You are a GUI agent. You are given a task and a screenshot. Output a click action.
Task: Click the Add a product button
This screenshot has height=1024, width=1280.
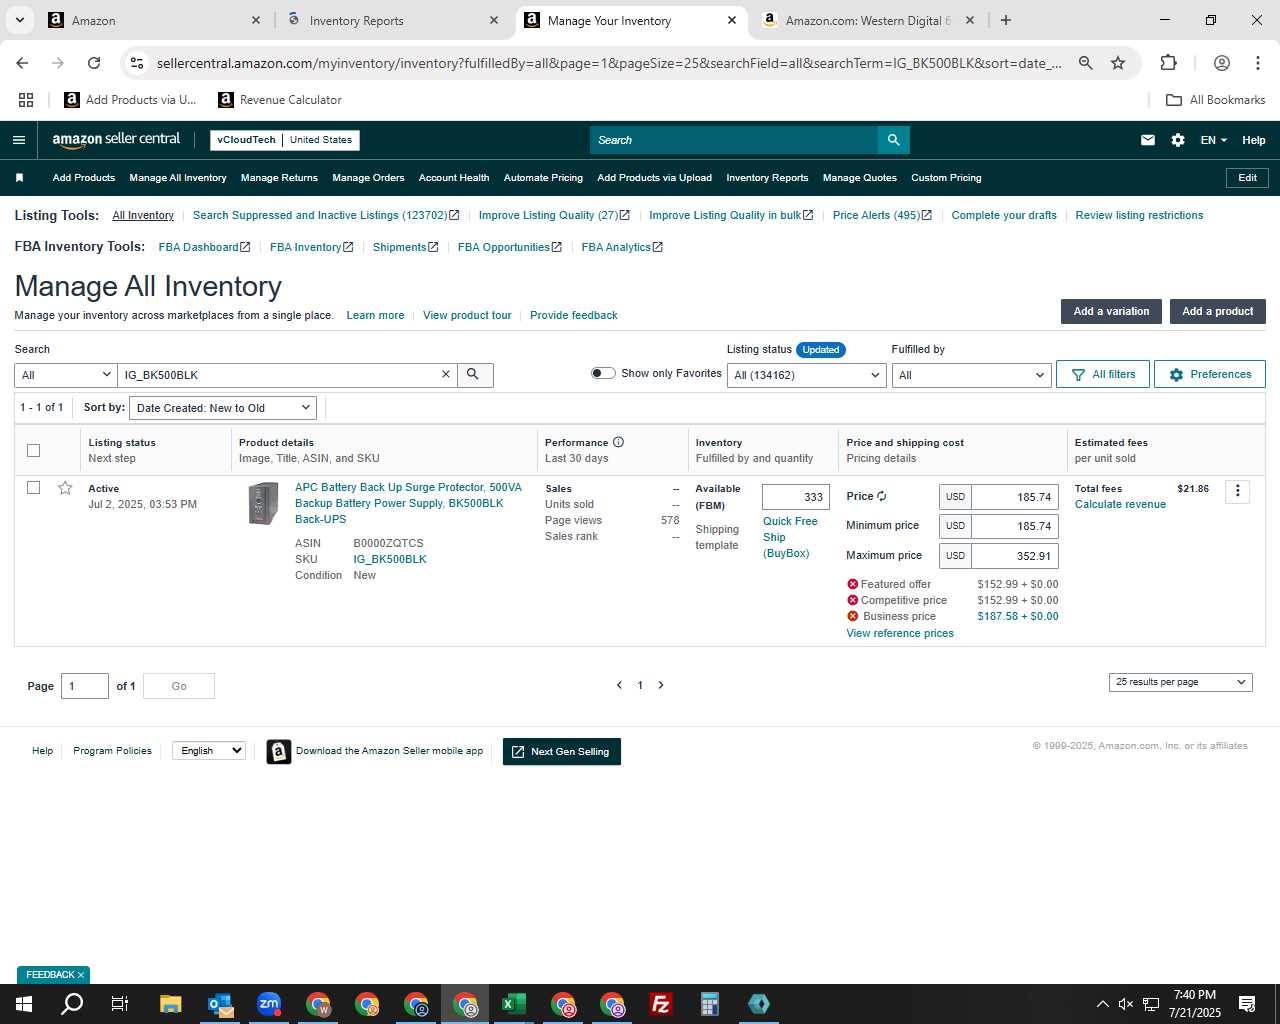[1217, 311]
